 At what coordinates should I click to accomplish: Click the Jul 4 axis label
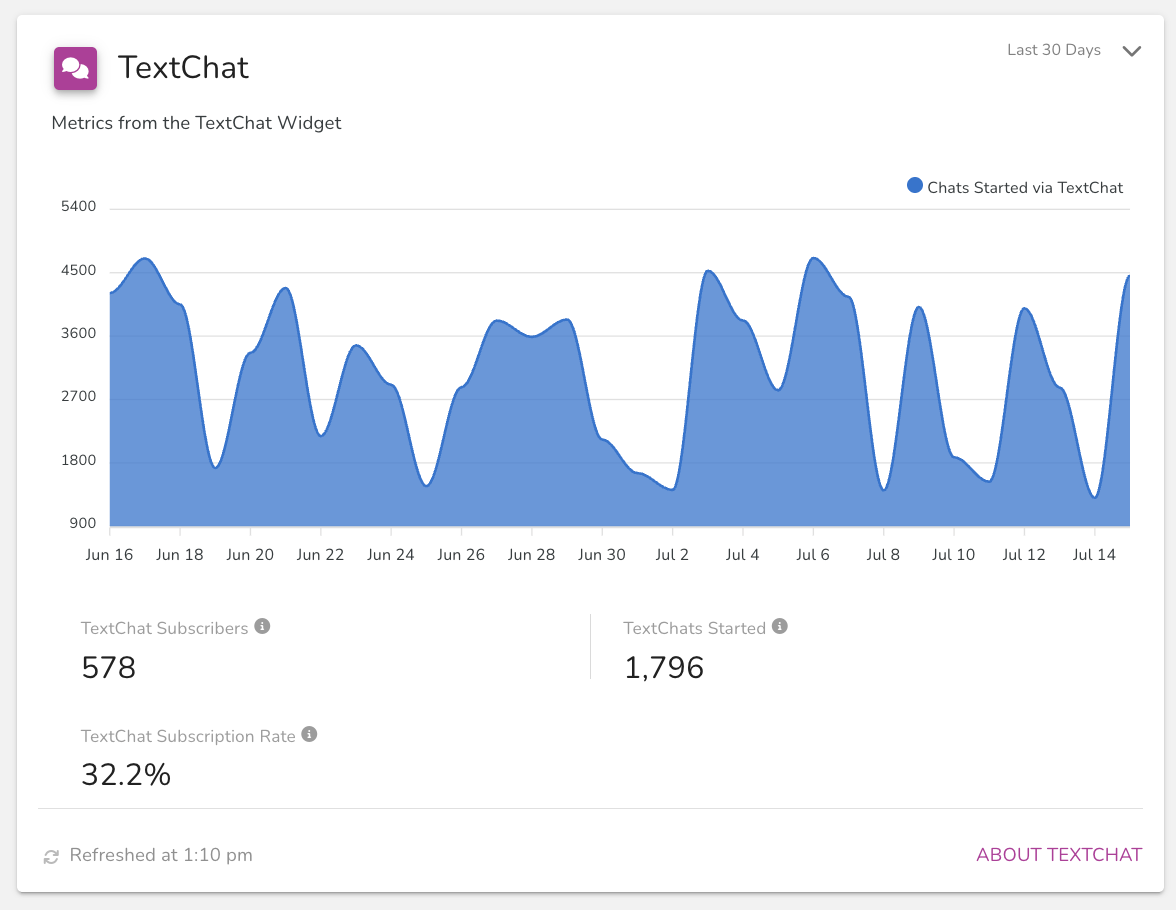pos(742,554)
